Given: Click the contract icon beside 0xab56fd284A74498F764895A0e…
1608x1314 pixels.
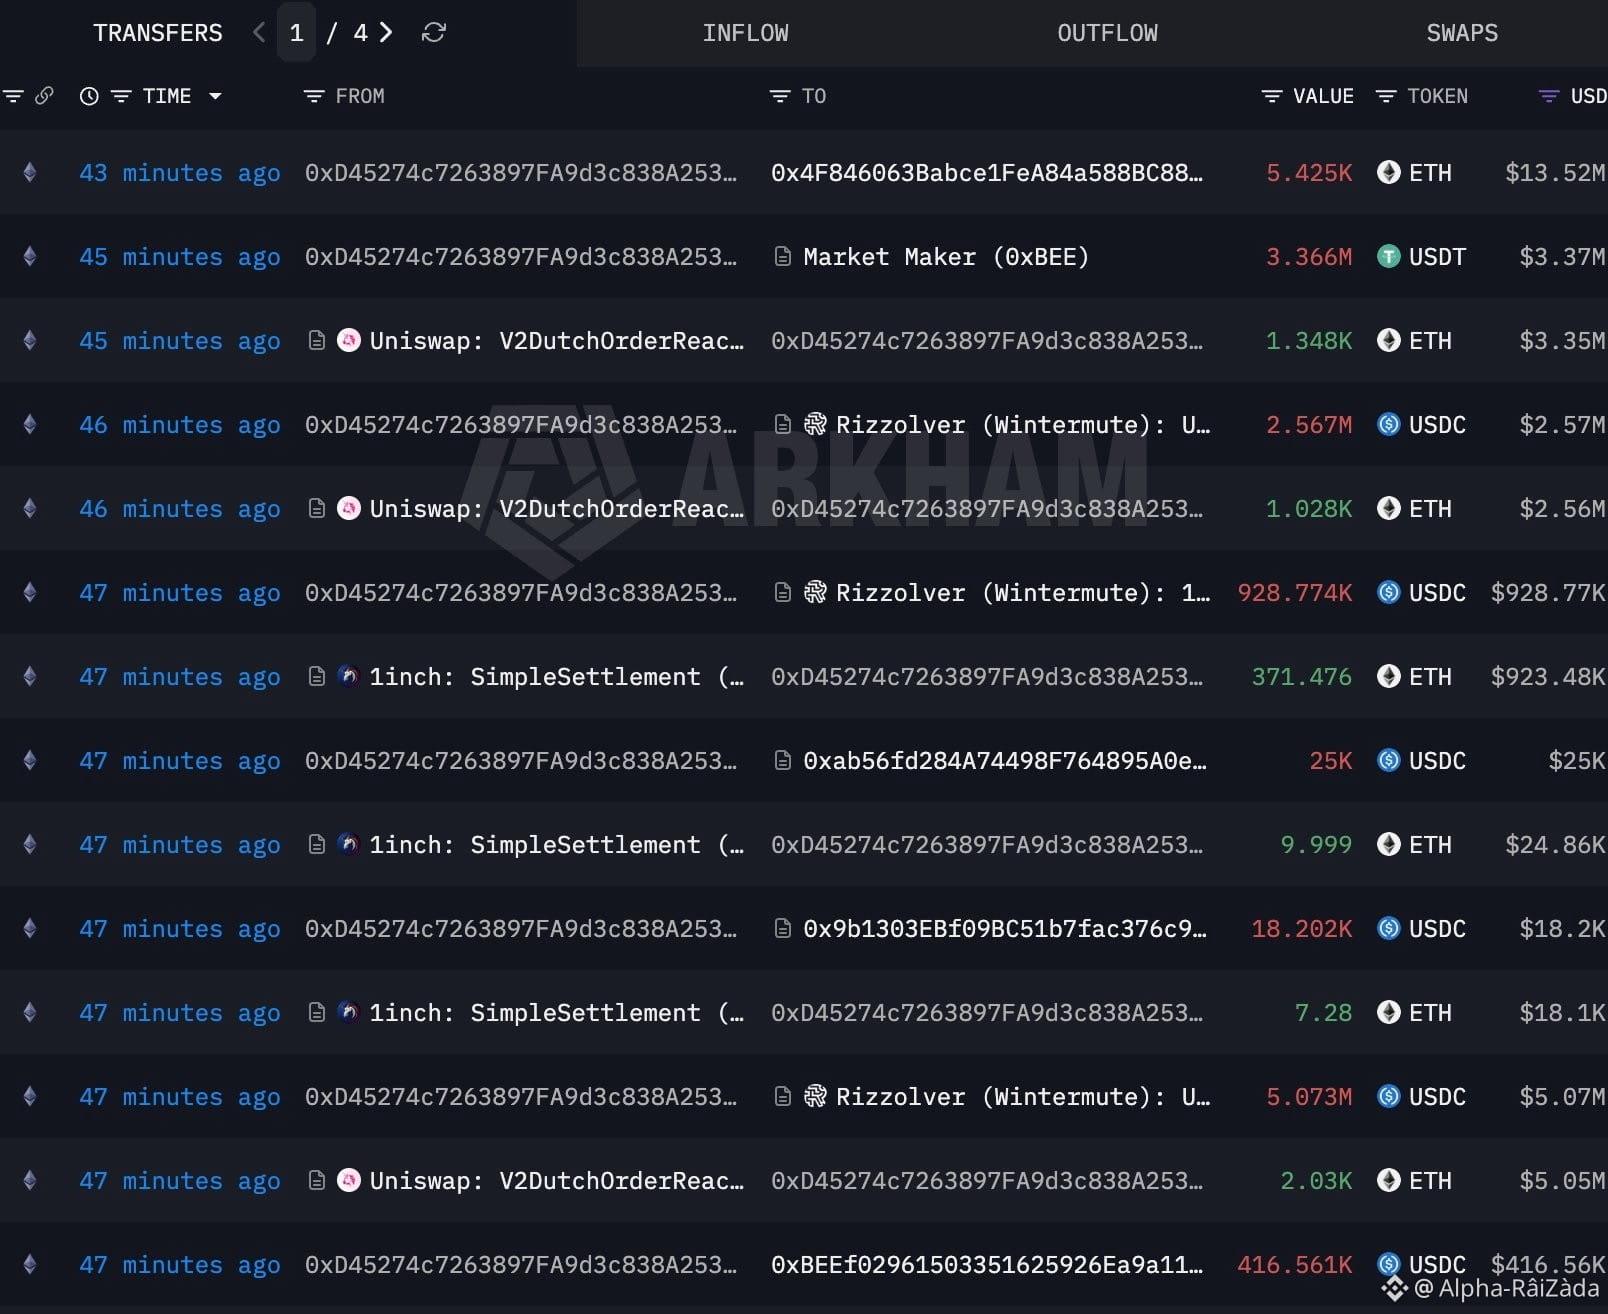Looking at the screenshot, I should [783, 760].
